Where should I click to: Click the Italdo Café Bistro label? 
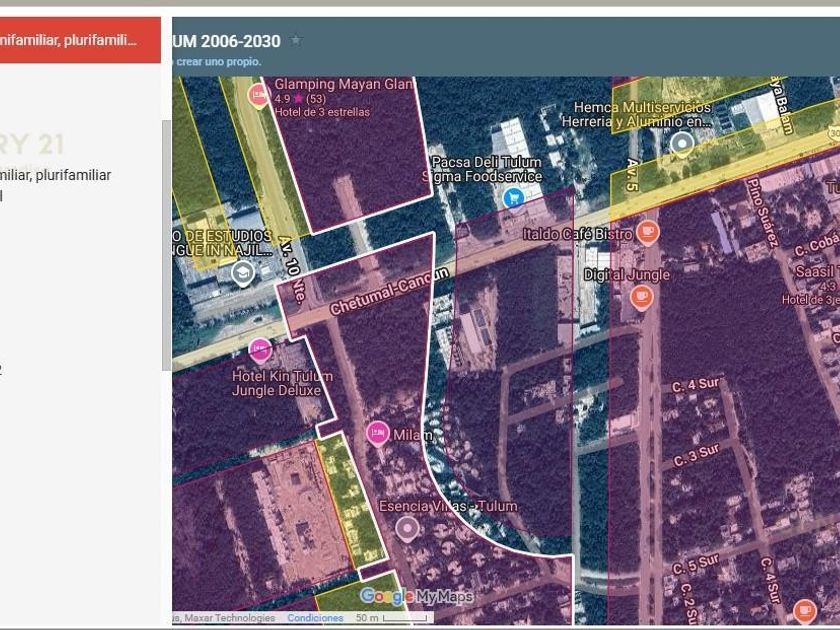(x=578, y=234)
